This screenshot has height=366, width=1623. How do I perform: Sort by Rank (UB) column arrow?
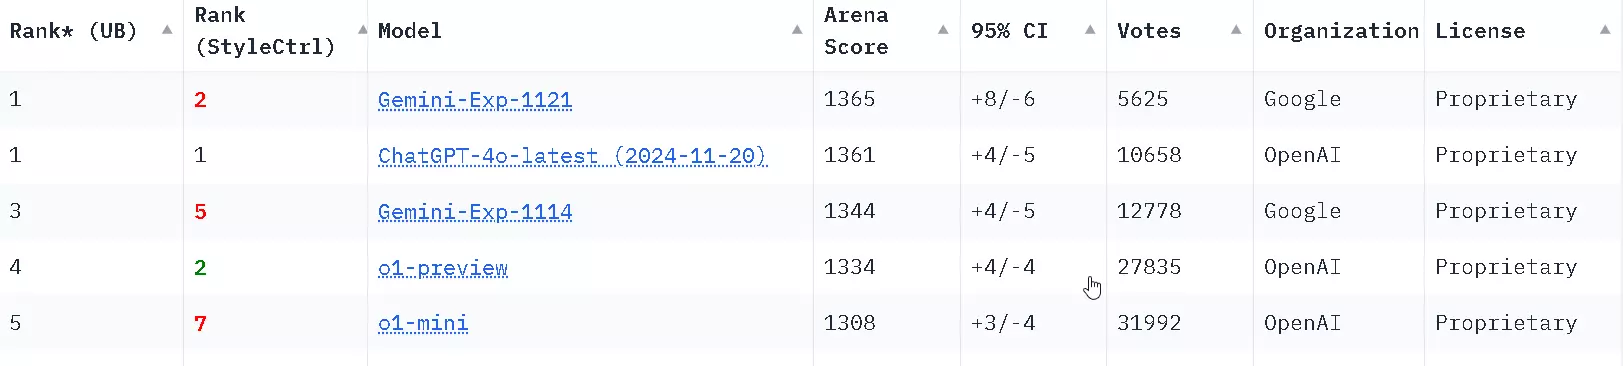(167, 30)
